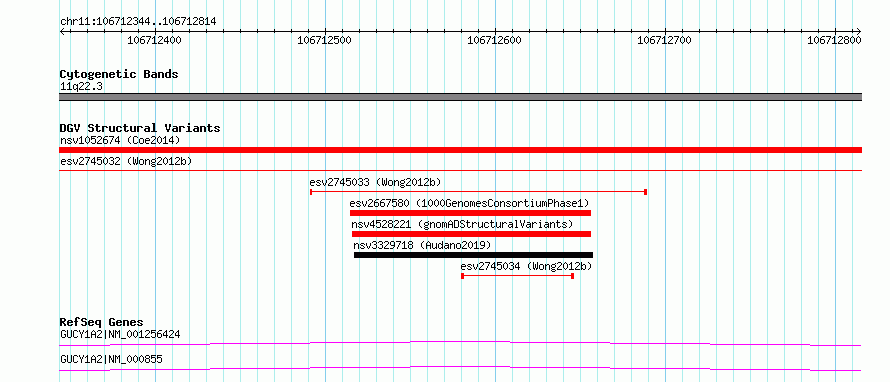Open the esv2745033 (Wong2012b) label
890x382 pixels.
coord(375,182)
